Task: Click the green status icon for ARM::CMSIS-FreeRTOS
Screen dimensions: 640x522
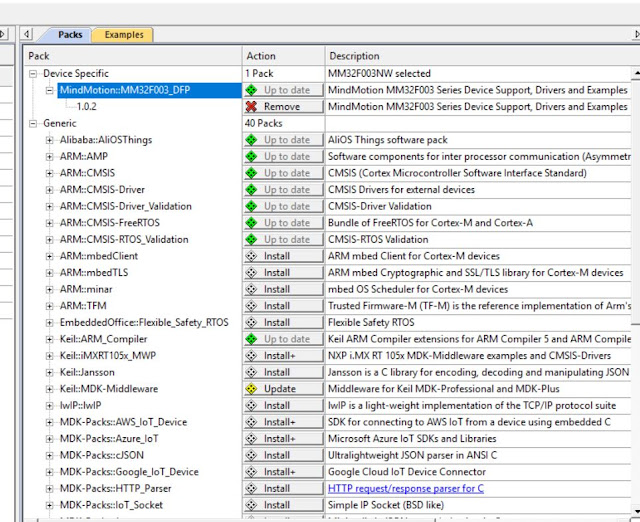Action: click(251, 223)
